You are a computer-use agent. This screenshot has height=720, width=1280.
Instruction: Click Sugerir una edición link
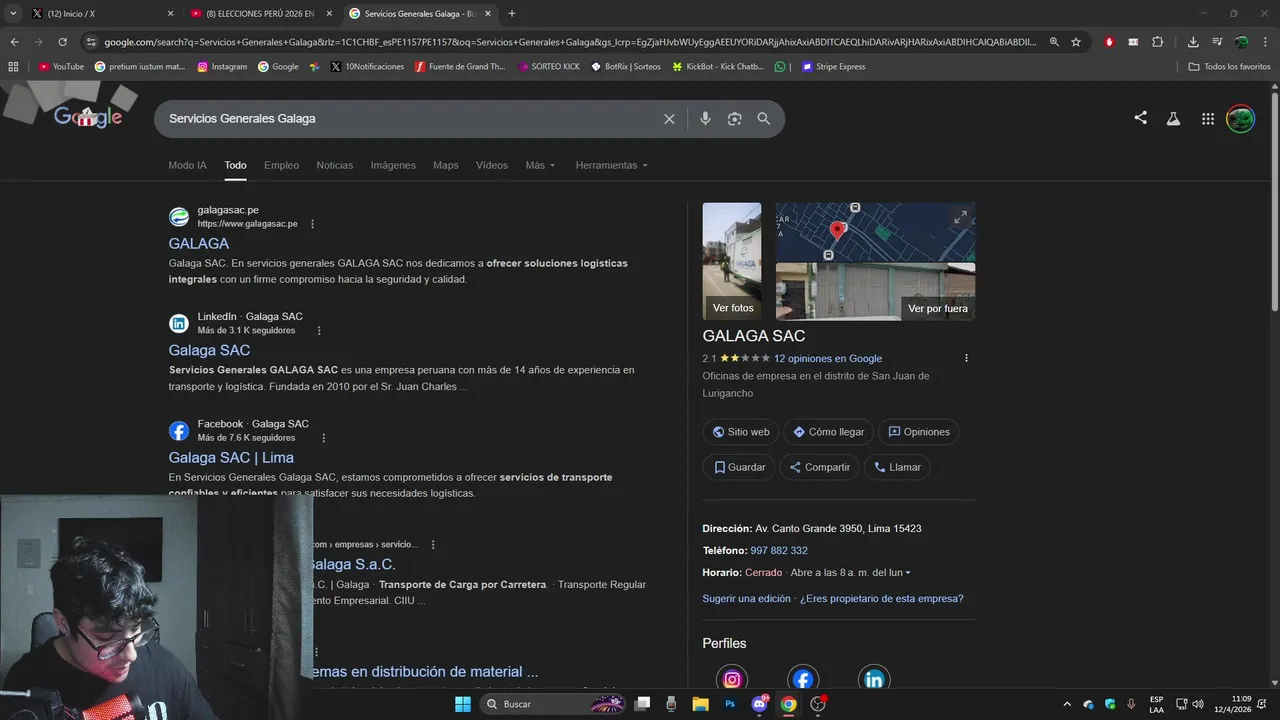pyautogui.click(x=746, y=598)
